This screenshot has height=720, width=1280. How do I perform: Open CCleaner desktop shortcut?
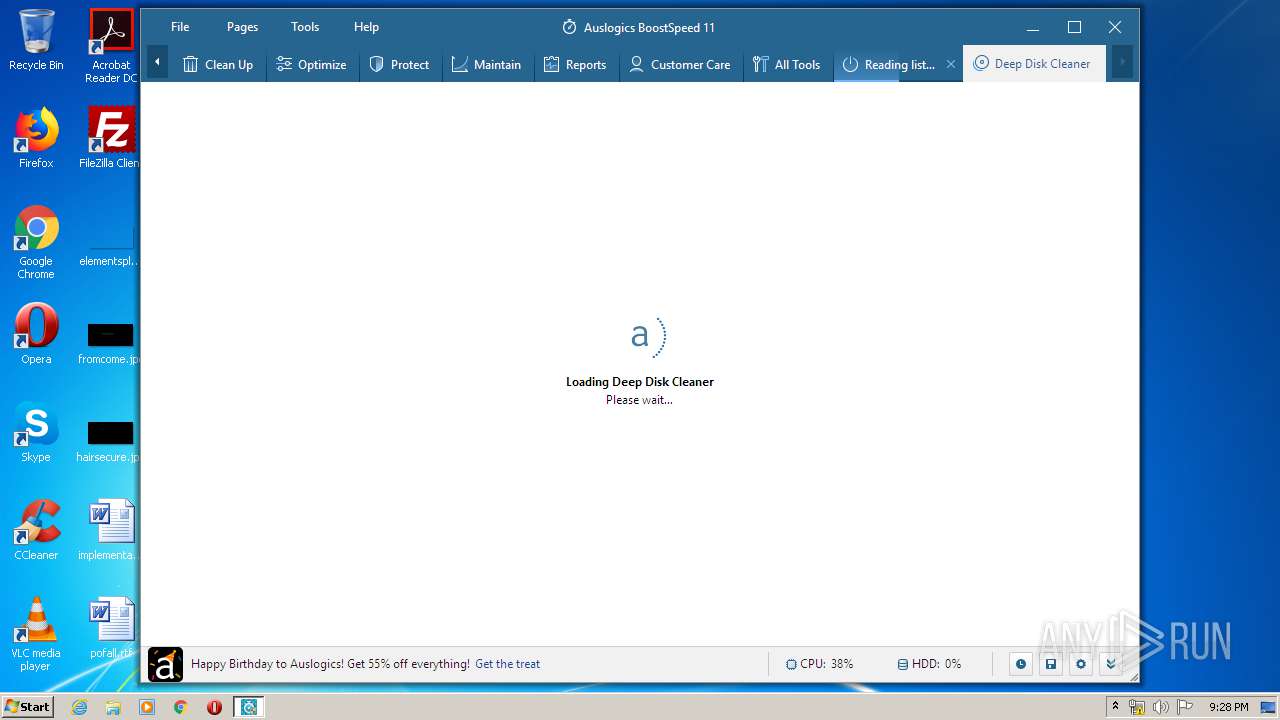coord(36,530)
